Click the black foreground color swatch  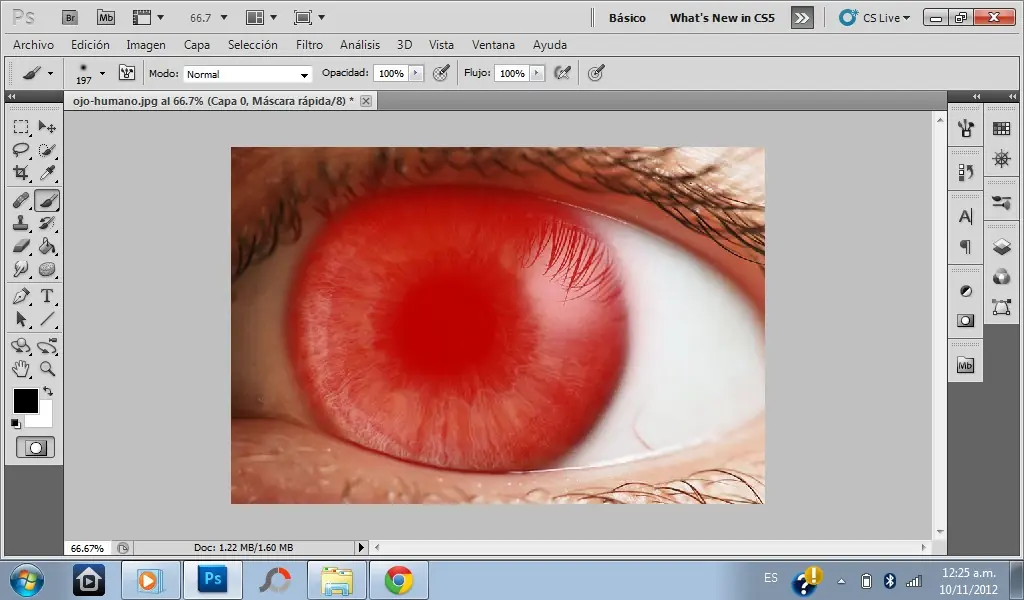(x=25, y=401)
